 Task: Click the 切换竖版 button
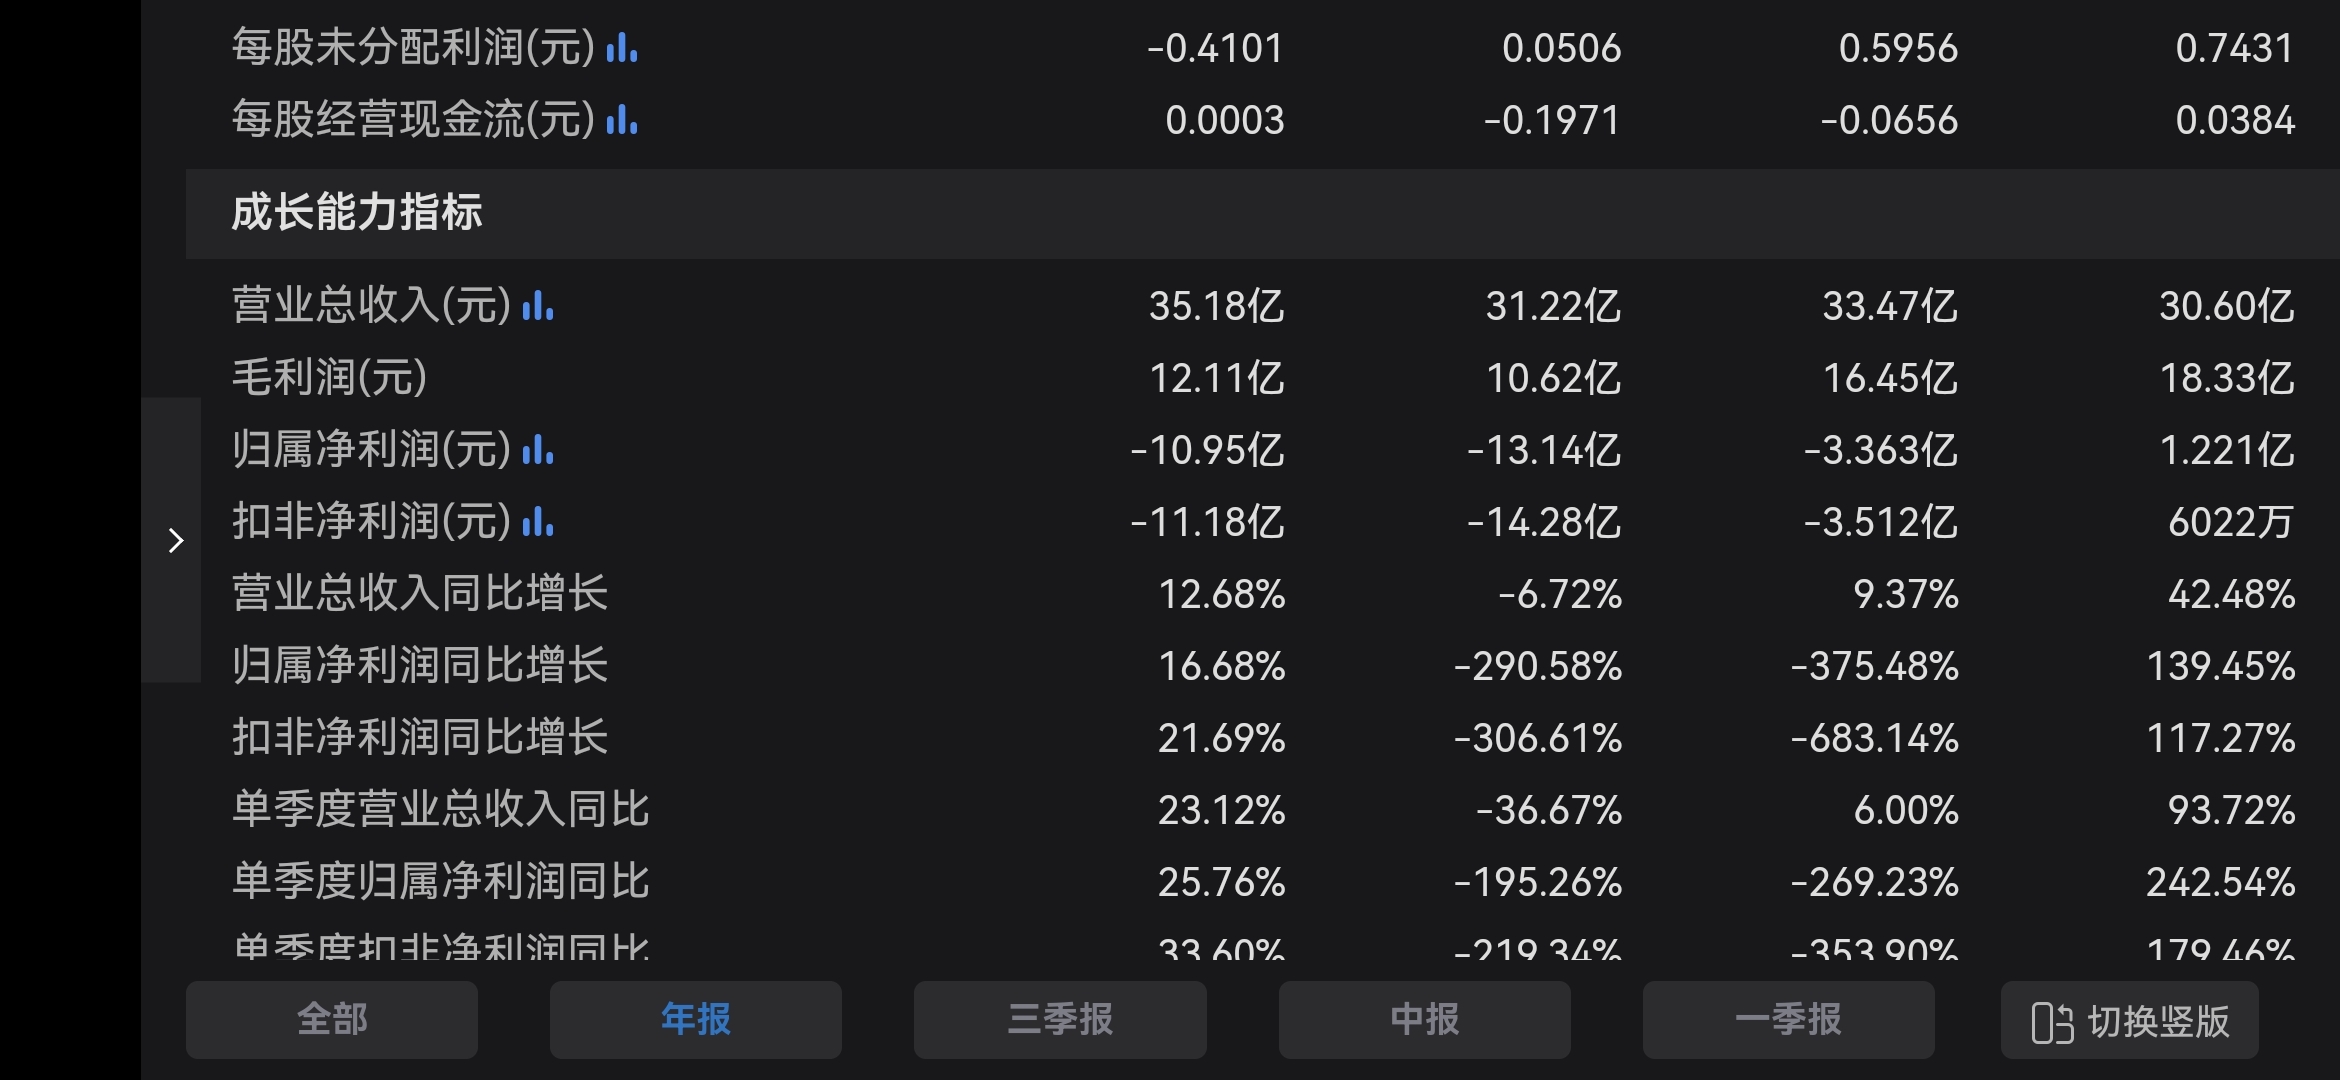[2130, 1020]
